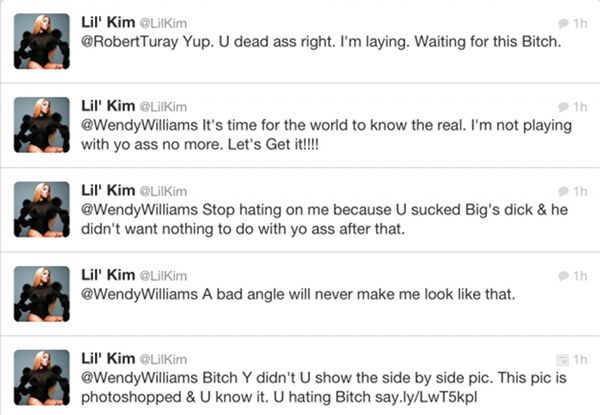Click the Lil' Kim display name on first tweet
The width and height of the screenshot is (600, 415).
pos(108,22)
